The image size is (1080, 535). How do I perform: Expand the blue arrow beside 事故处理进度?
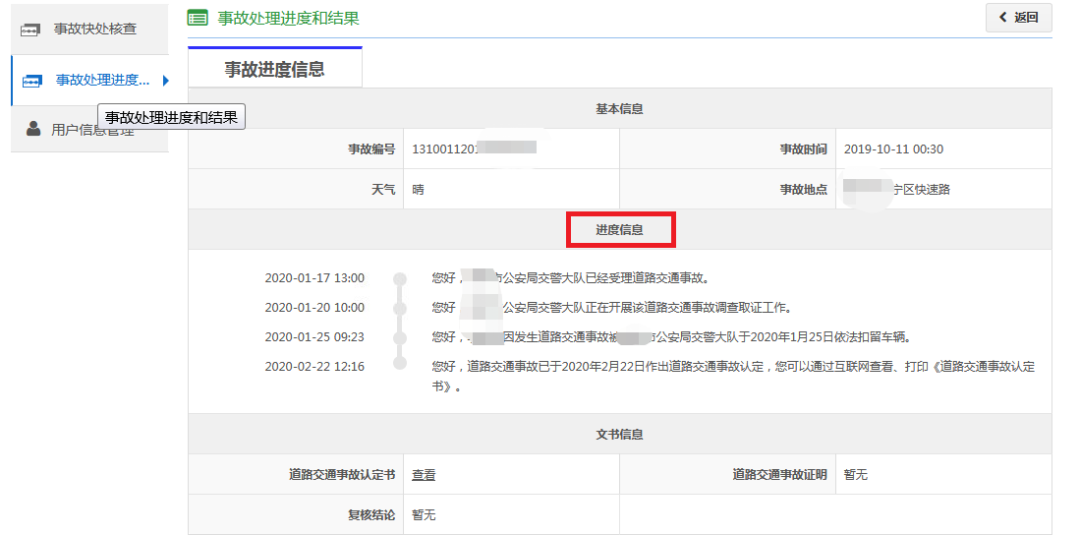[165, 81]
